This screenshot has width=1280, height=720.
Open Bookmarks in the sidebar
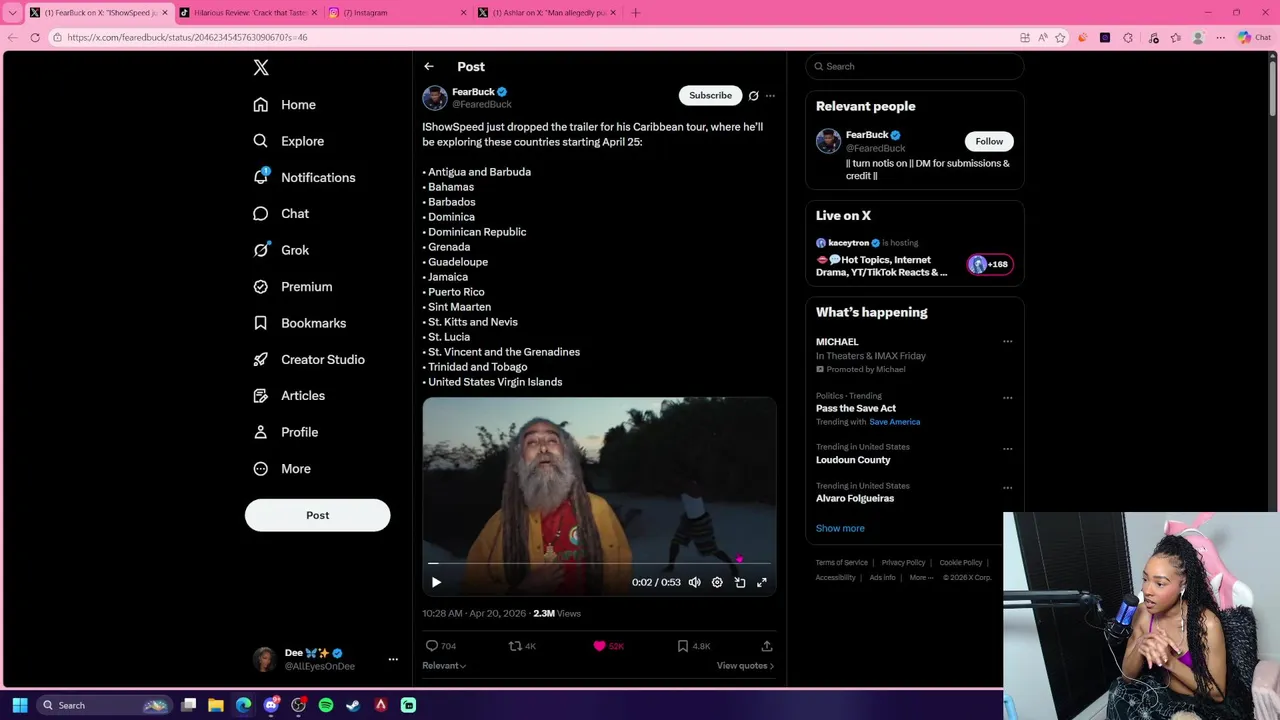(x=299, y=323)
